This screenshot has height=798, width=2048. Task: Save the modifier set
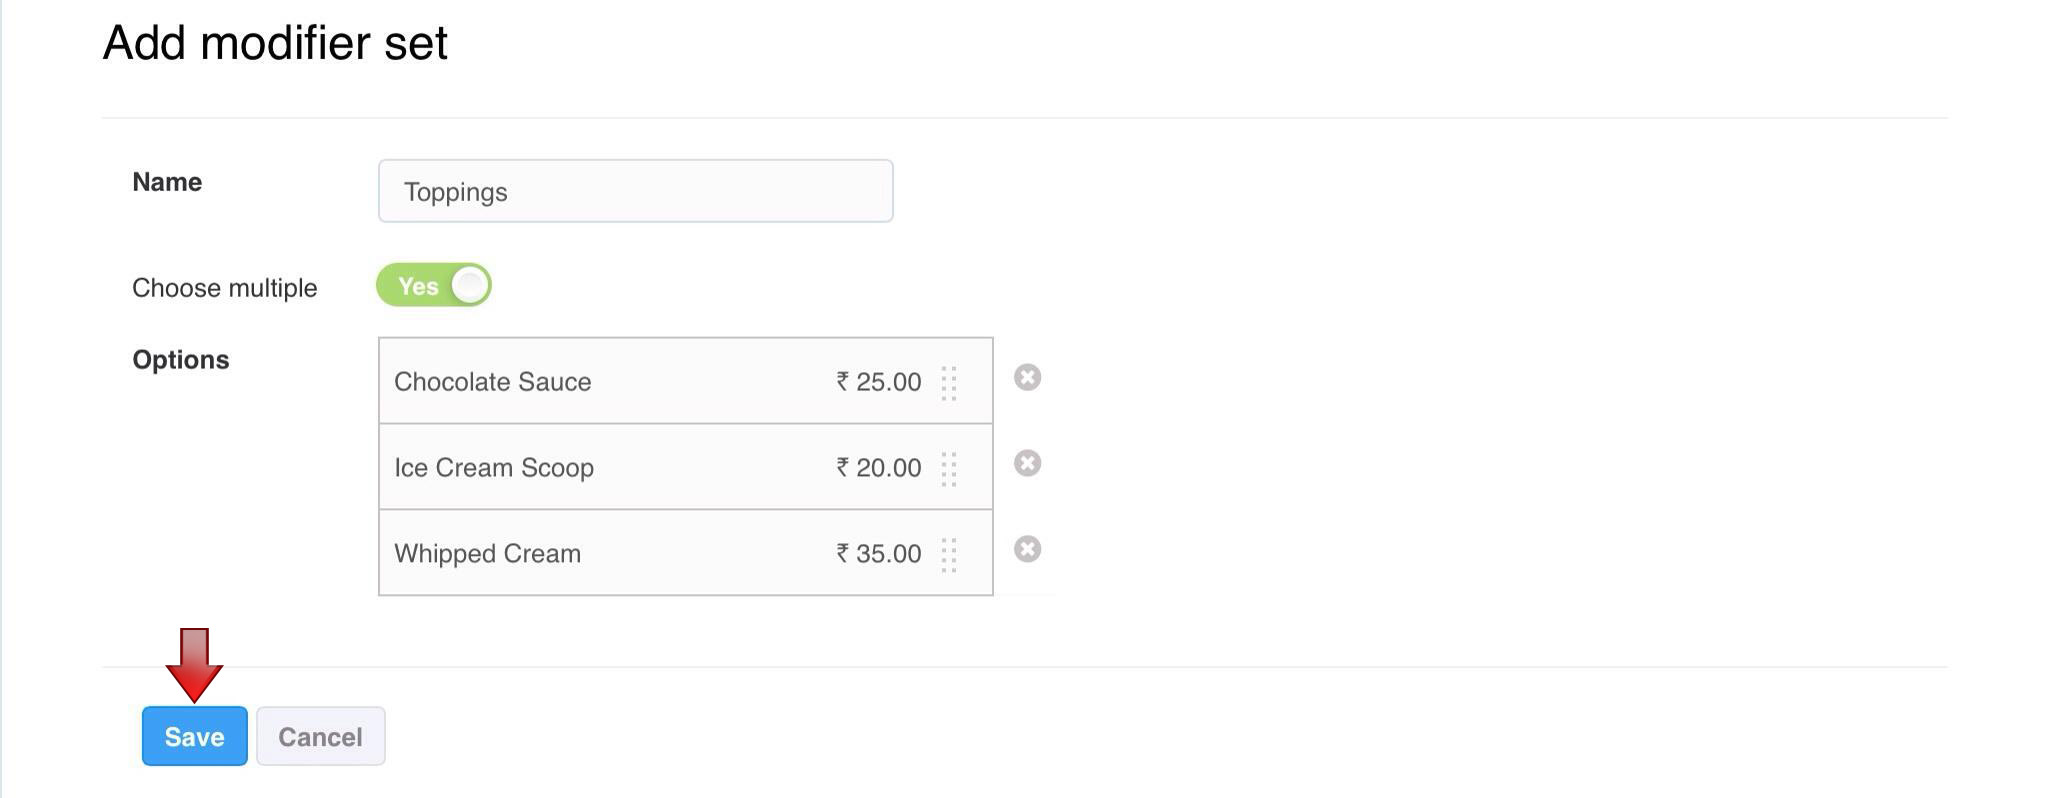pyautogui.click(x=194, y=736)
